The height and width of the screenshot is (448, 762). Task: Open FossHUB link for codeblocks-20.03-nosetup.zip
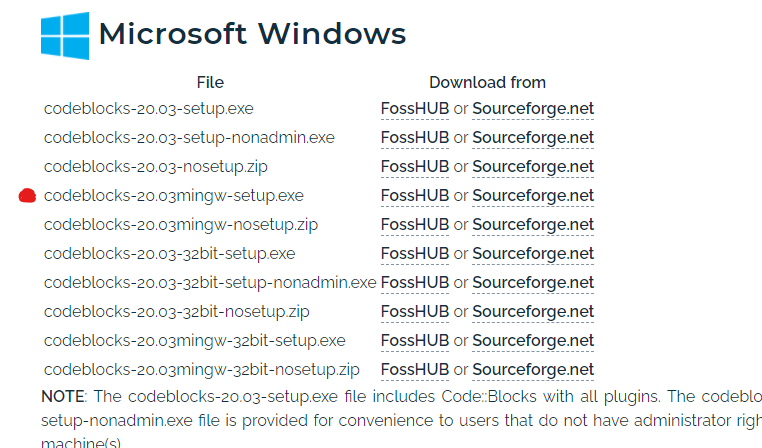pos(415,167)
